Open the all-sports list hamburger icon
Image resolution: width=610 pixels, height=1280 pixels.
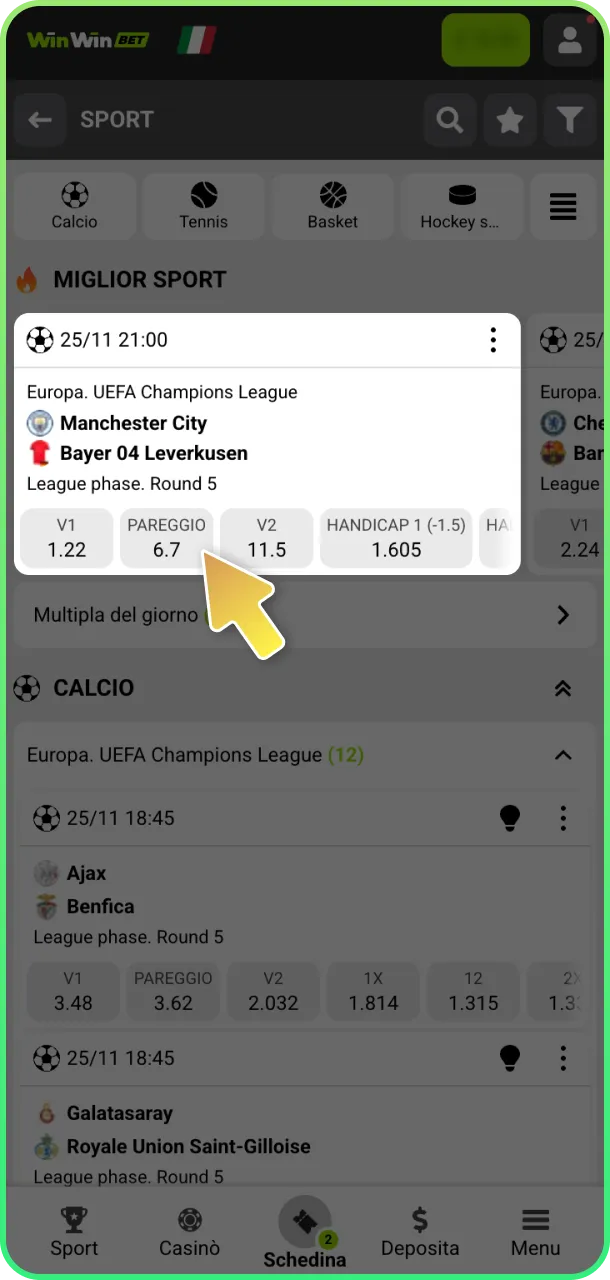pyautogui.click(x=563, y=207)
